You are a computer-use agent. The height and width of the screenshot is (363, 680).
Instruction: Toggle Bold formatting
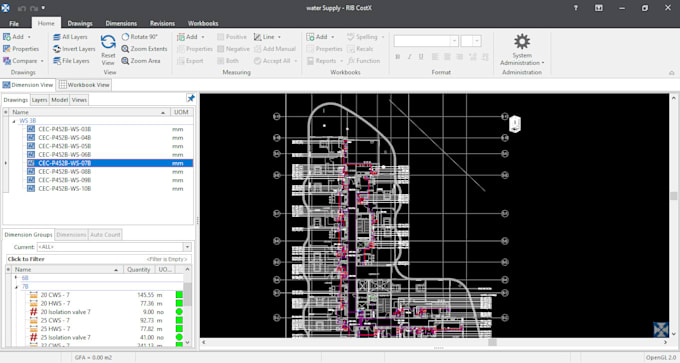coord(398,57)
